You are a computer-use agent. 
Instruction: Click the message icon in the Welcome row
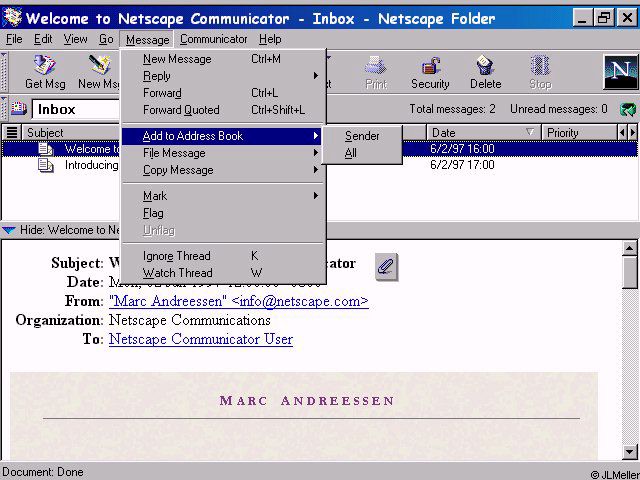pyautogui.click(x=46, y=149)
